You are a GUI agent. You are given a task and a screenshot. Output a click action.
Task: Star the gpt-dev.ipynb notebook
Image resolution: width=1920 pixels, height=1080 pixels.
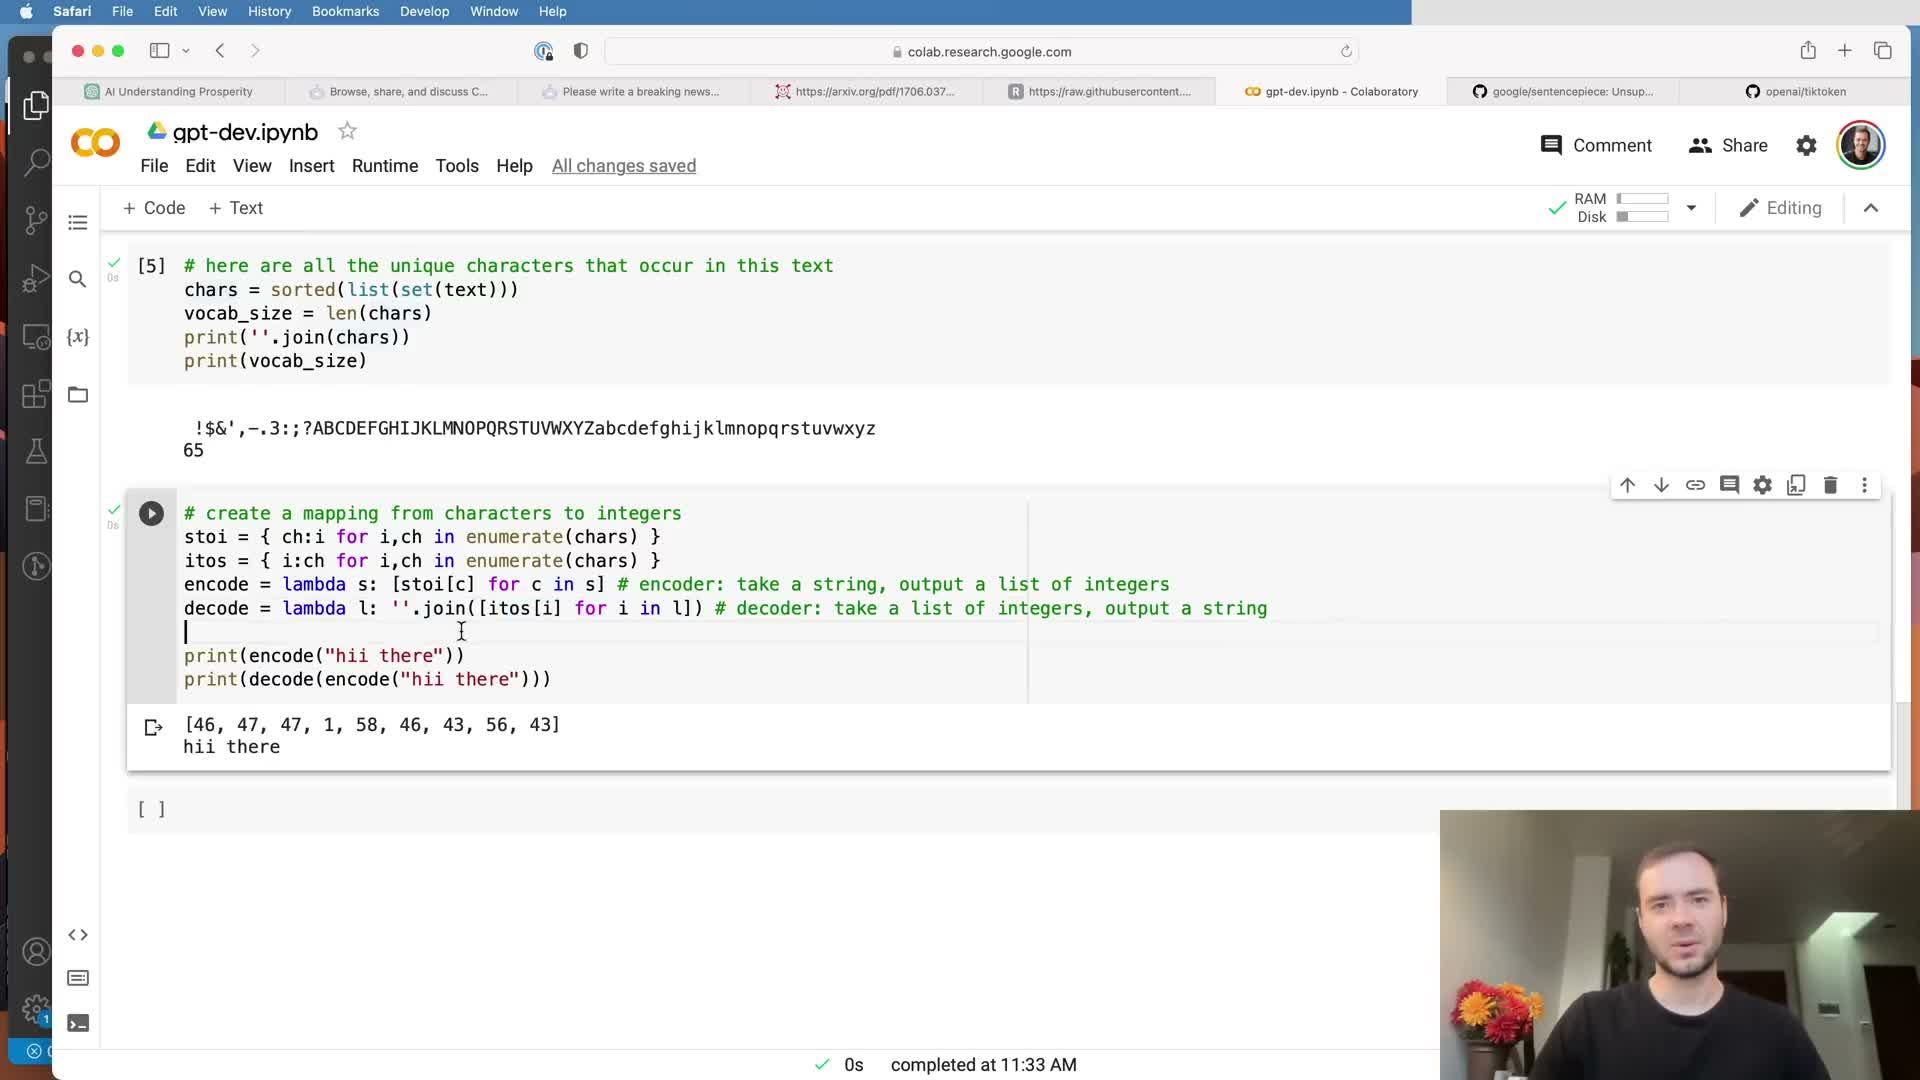pos(347,131)
